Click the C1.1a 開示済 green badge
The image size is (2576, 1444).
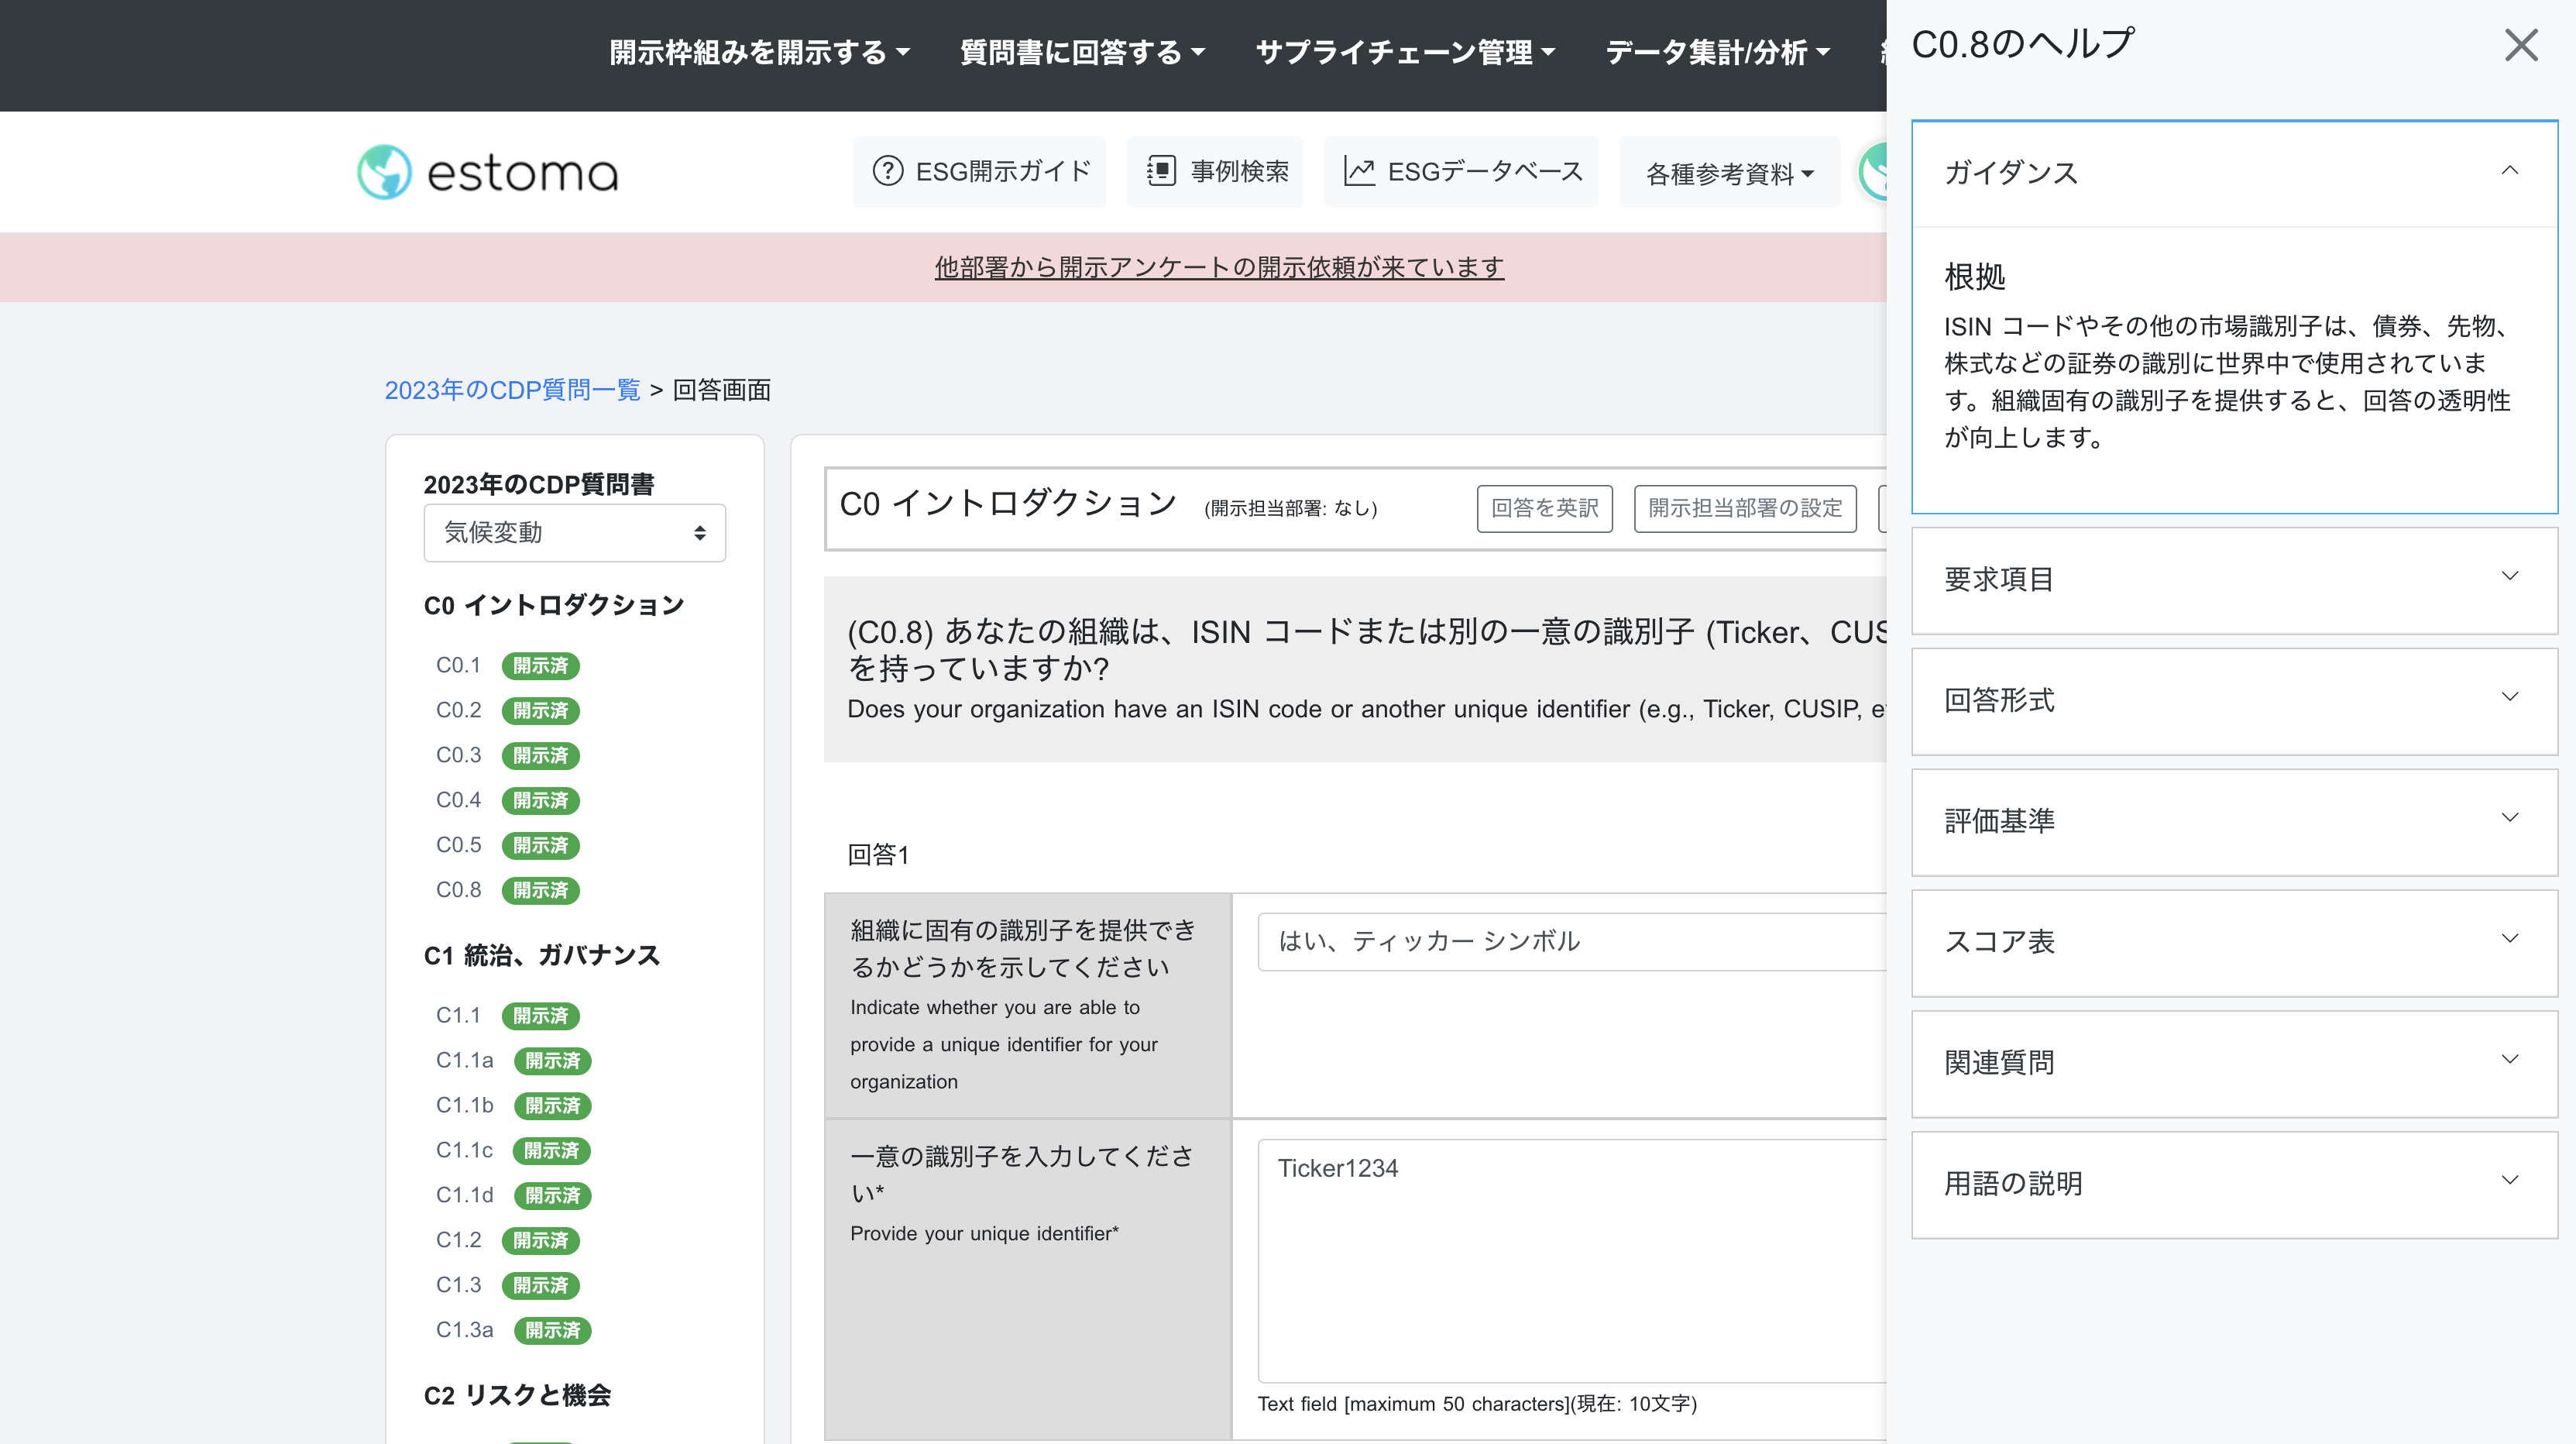coord(552,1060)
